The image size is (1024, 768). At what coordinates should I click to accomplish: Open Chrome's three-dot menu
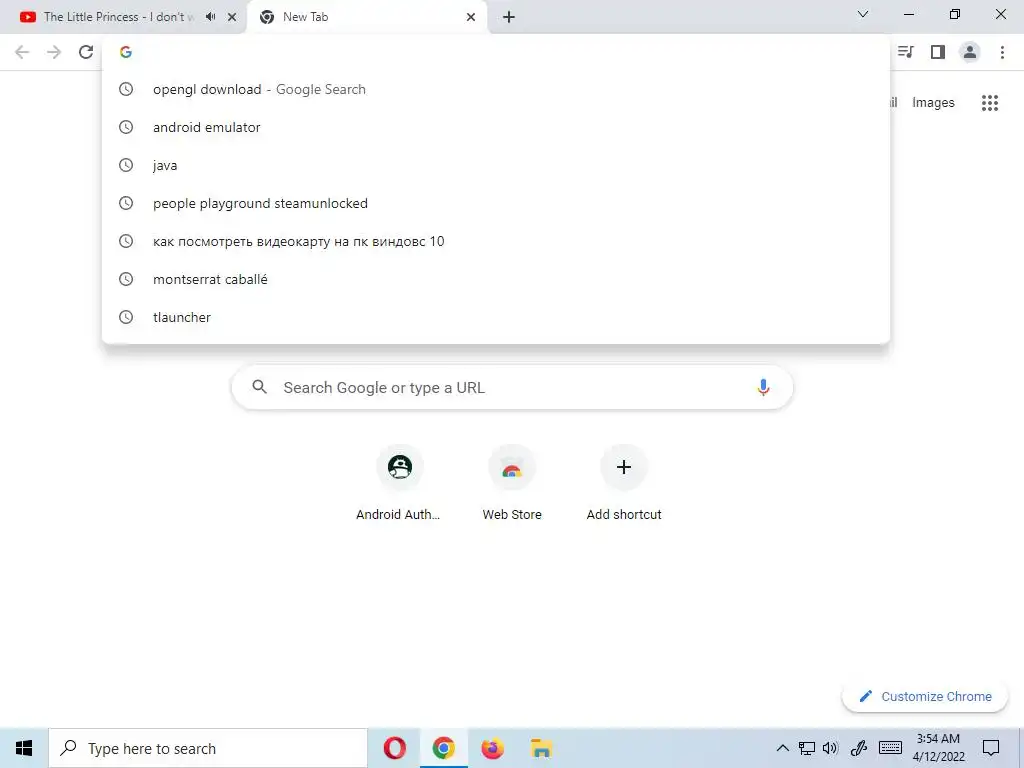(x=1002, y=52)
